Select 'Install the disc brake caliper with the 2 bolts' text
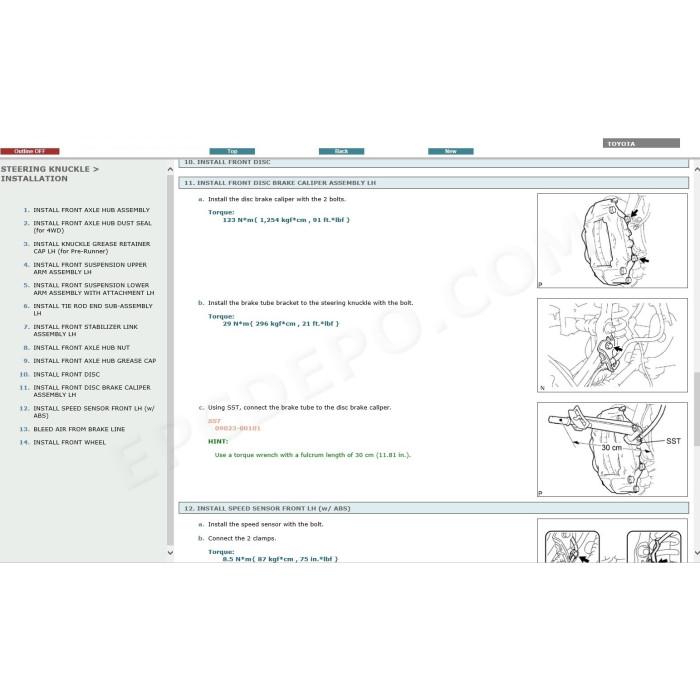 [x=277, y=200]
